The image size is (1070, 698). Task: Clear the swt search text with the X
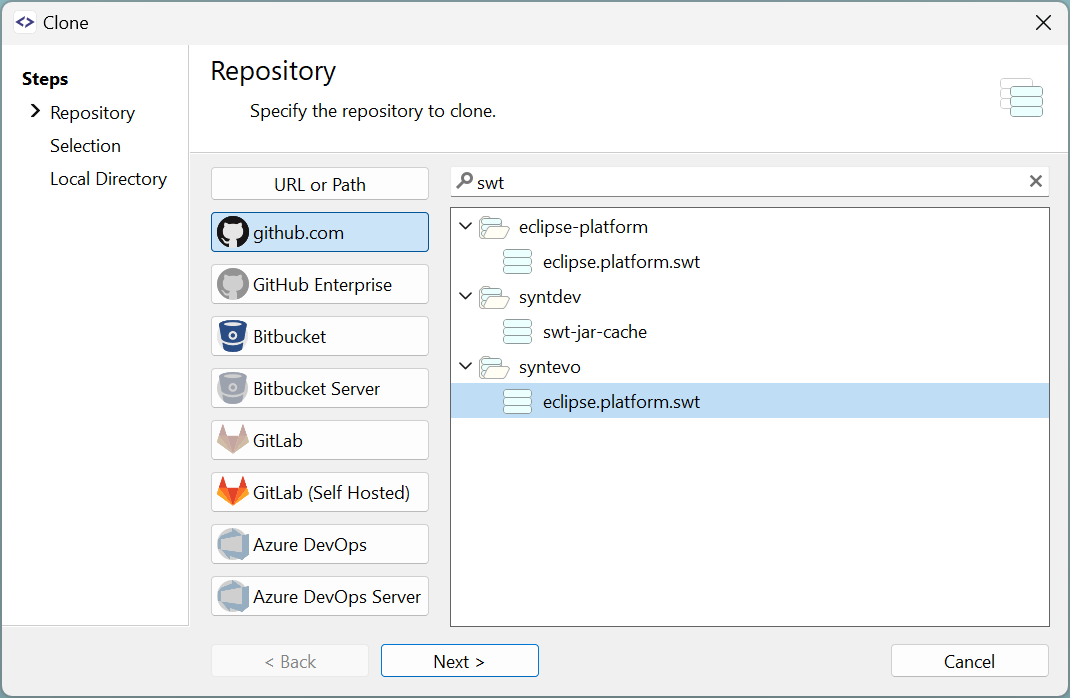point(1036,181)
